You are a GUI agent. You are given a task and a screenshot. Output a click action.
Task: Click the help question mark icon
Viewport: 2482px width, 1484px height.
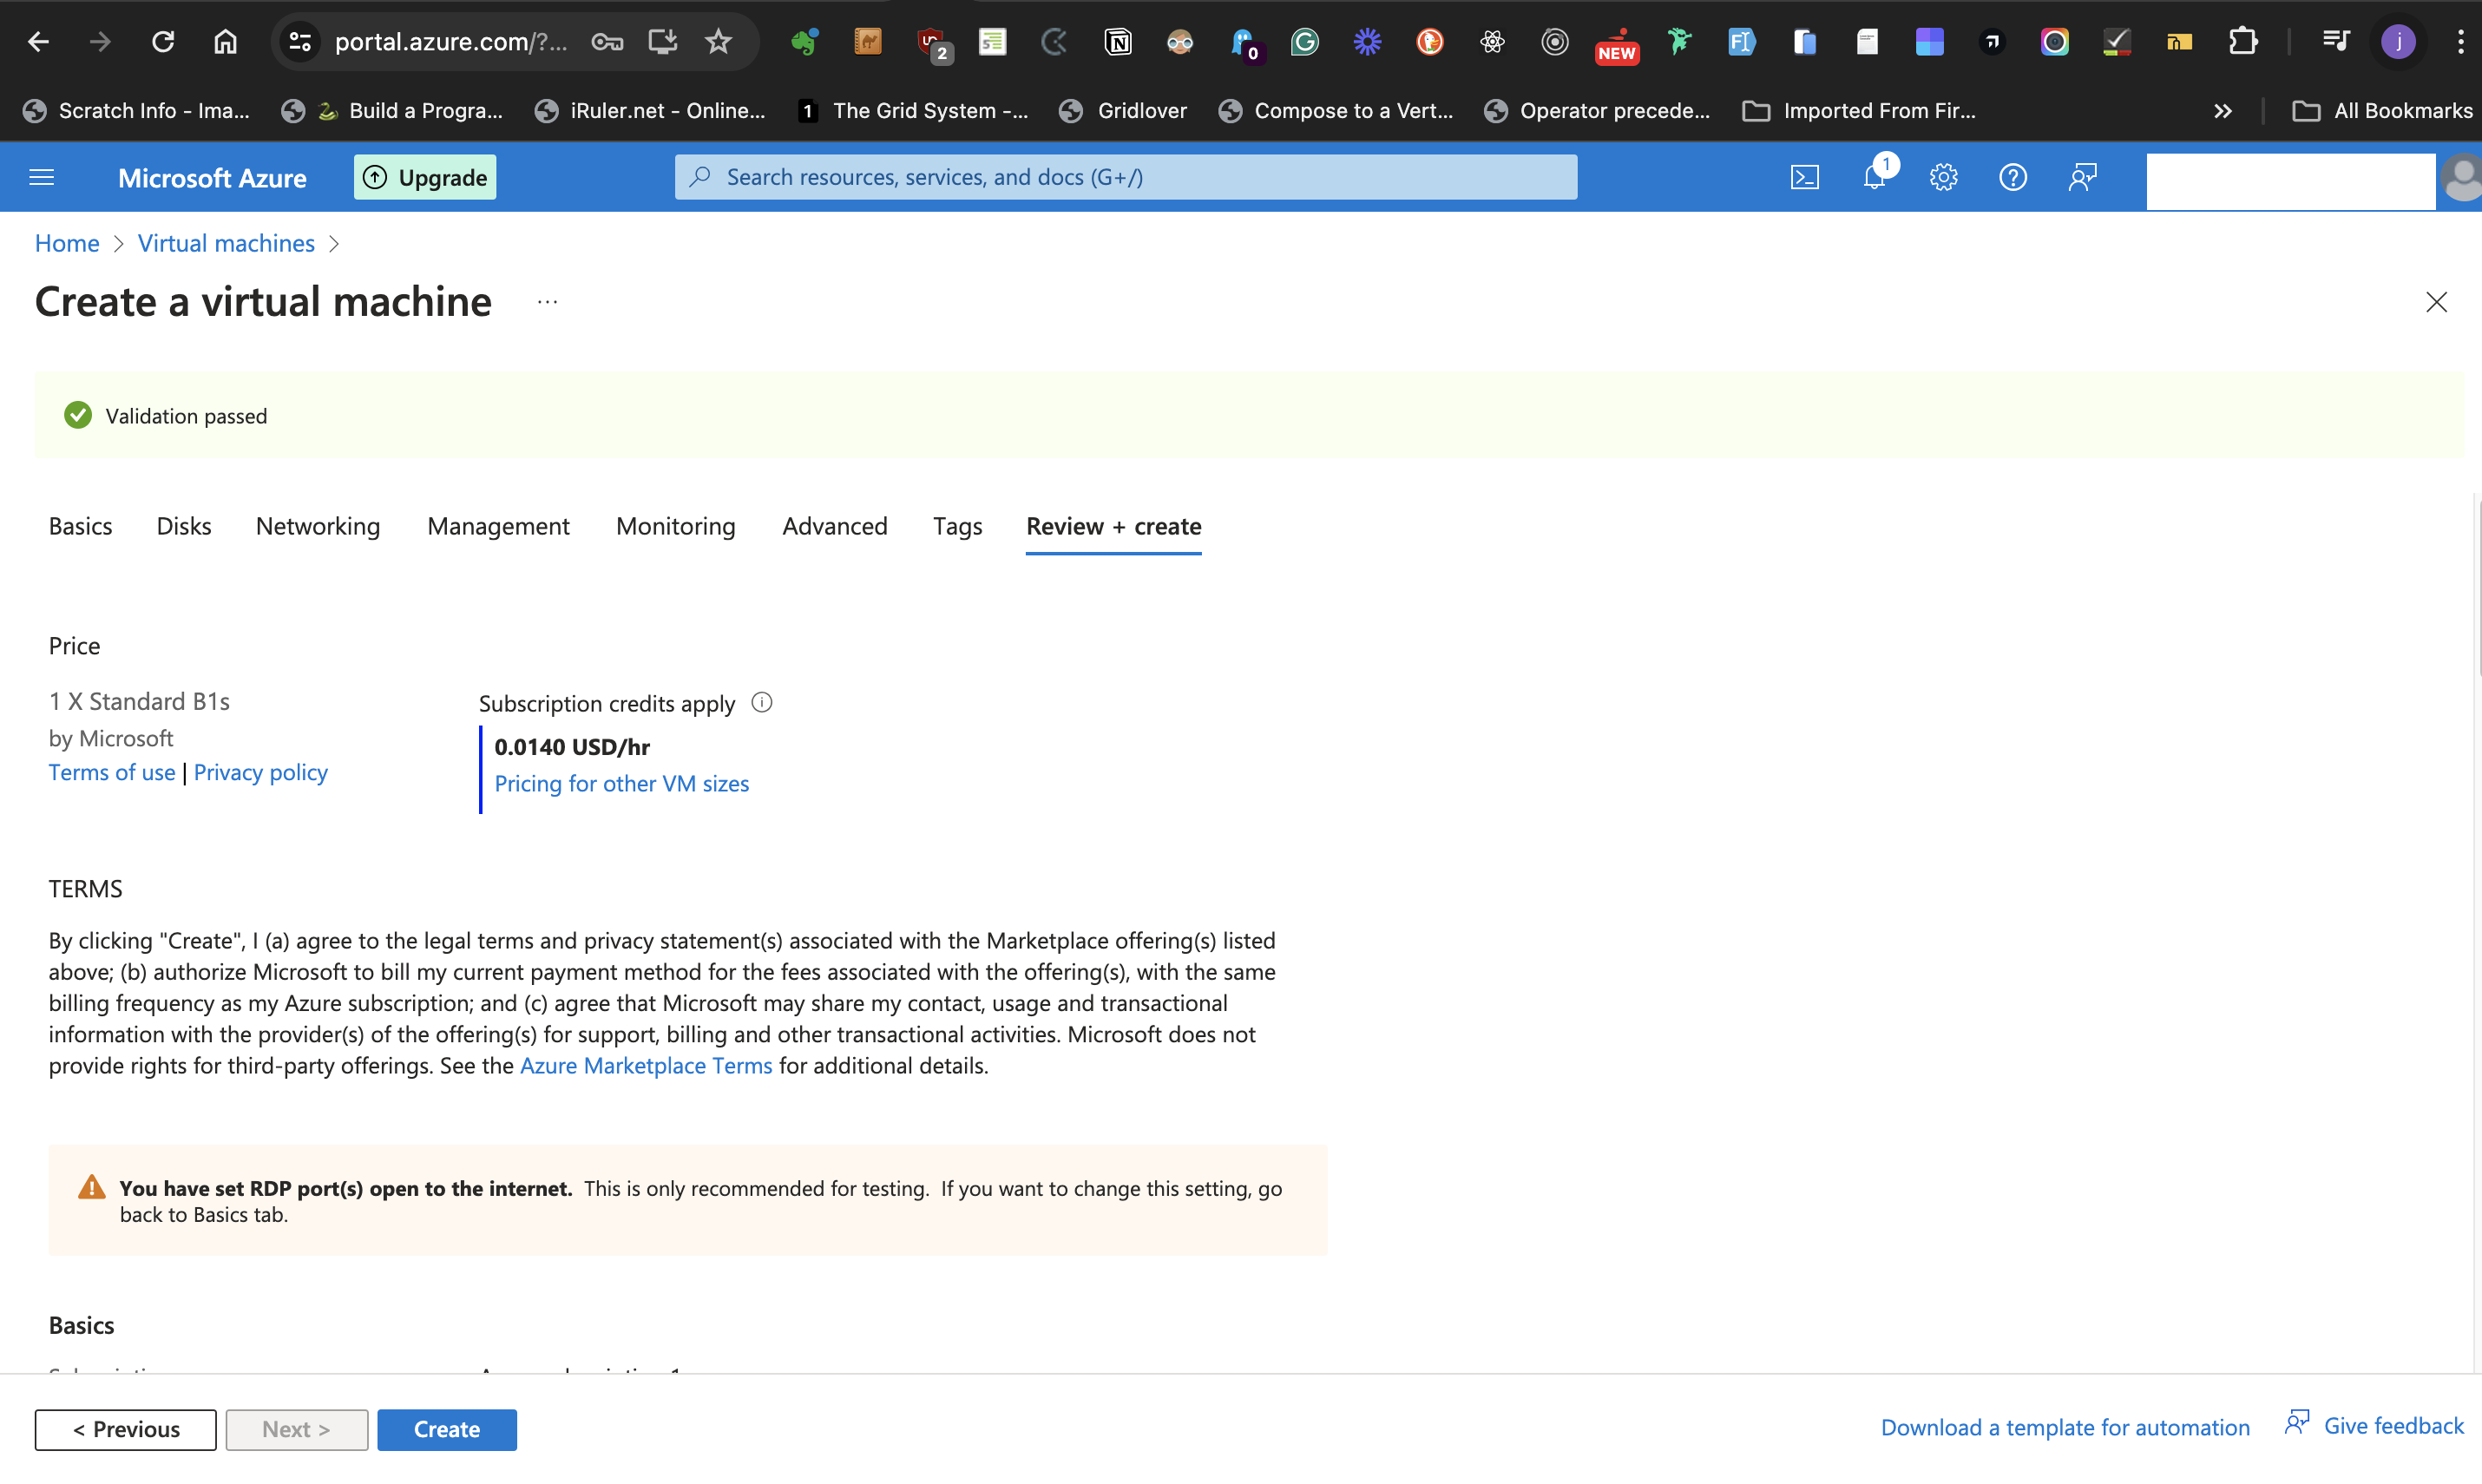tap(2012, 177)
